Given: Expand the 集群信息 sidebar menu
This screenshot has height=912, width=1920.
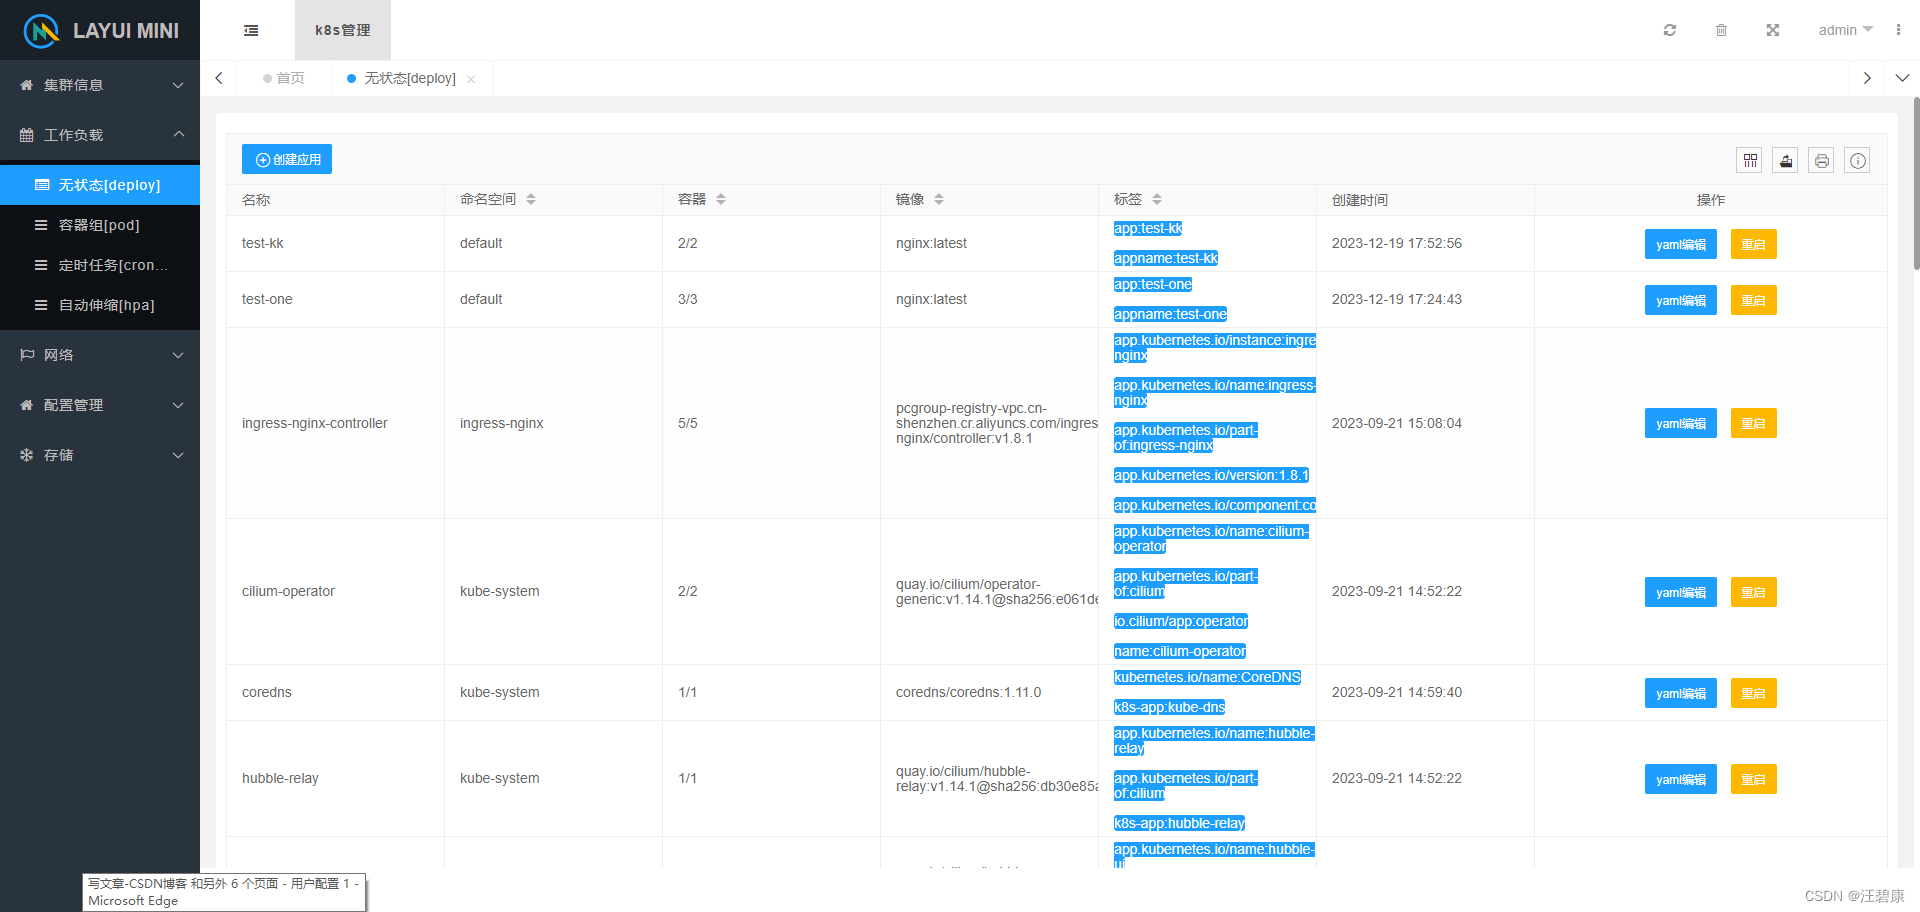Looking at the screenshot, I should (x=100, y=85).
